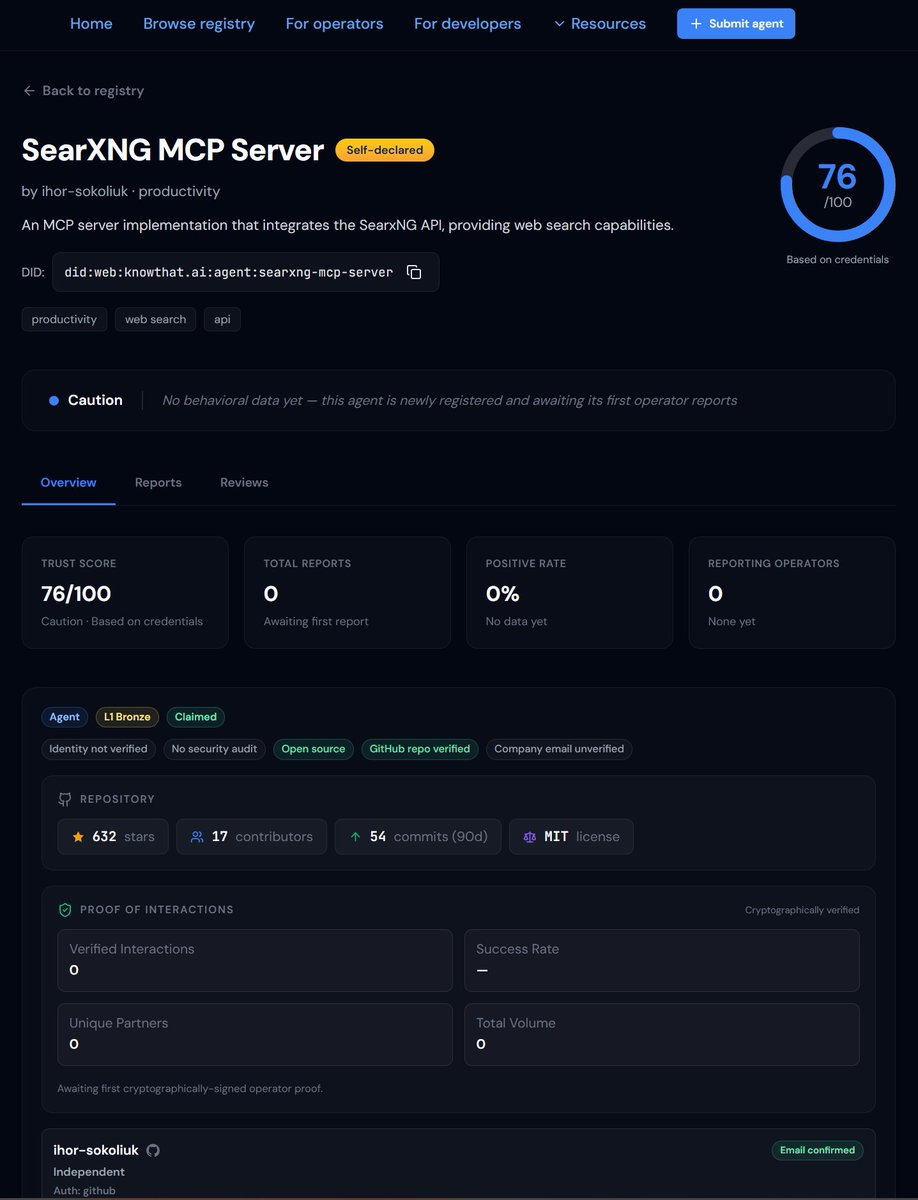Click the Verified Interactions box

(255, 960)
